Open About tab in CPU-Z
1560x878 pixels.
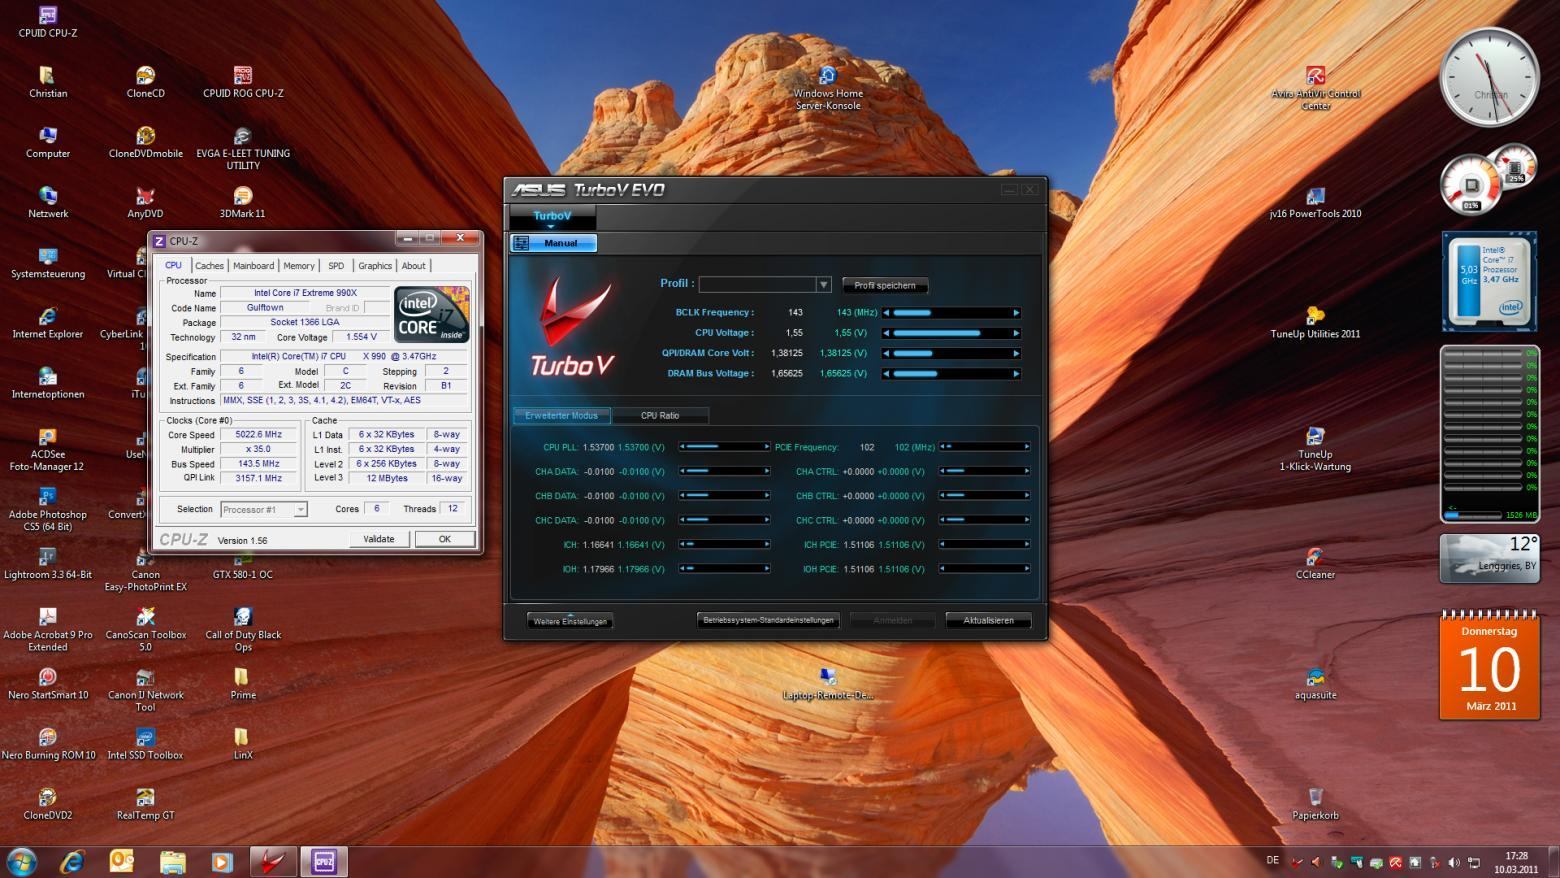coord(413,265)
